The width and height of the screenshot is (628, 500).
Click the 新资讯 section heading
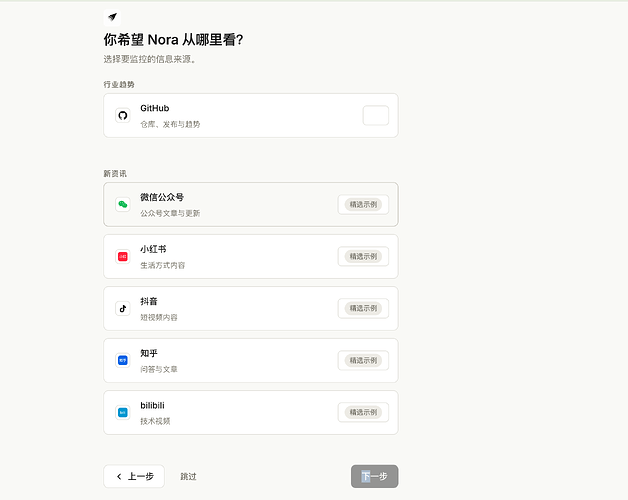pos(115,173)
